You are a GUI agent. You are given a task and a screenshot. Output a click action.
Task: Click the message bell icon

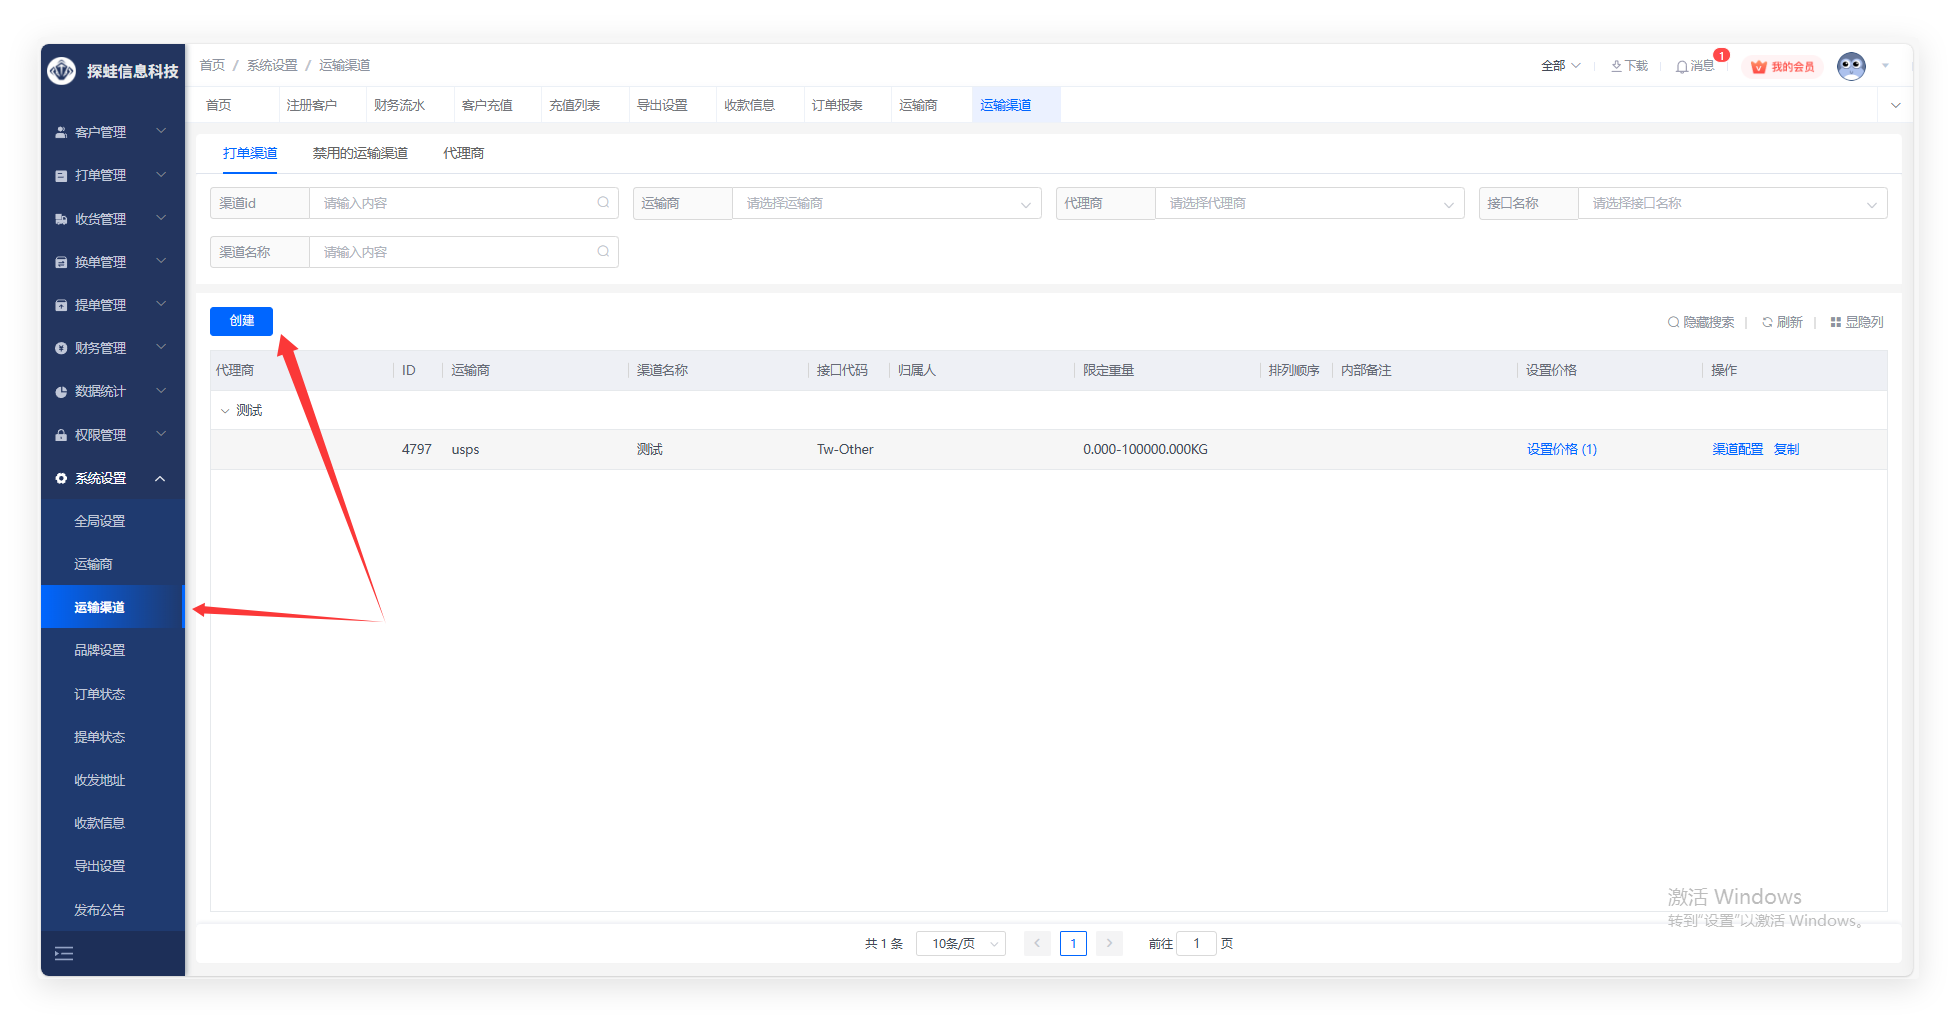click(1682, 67)
